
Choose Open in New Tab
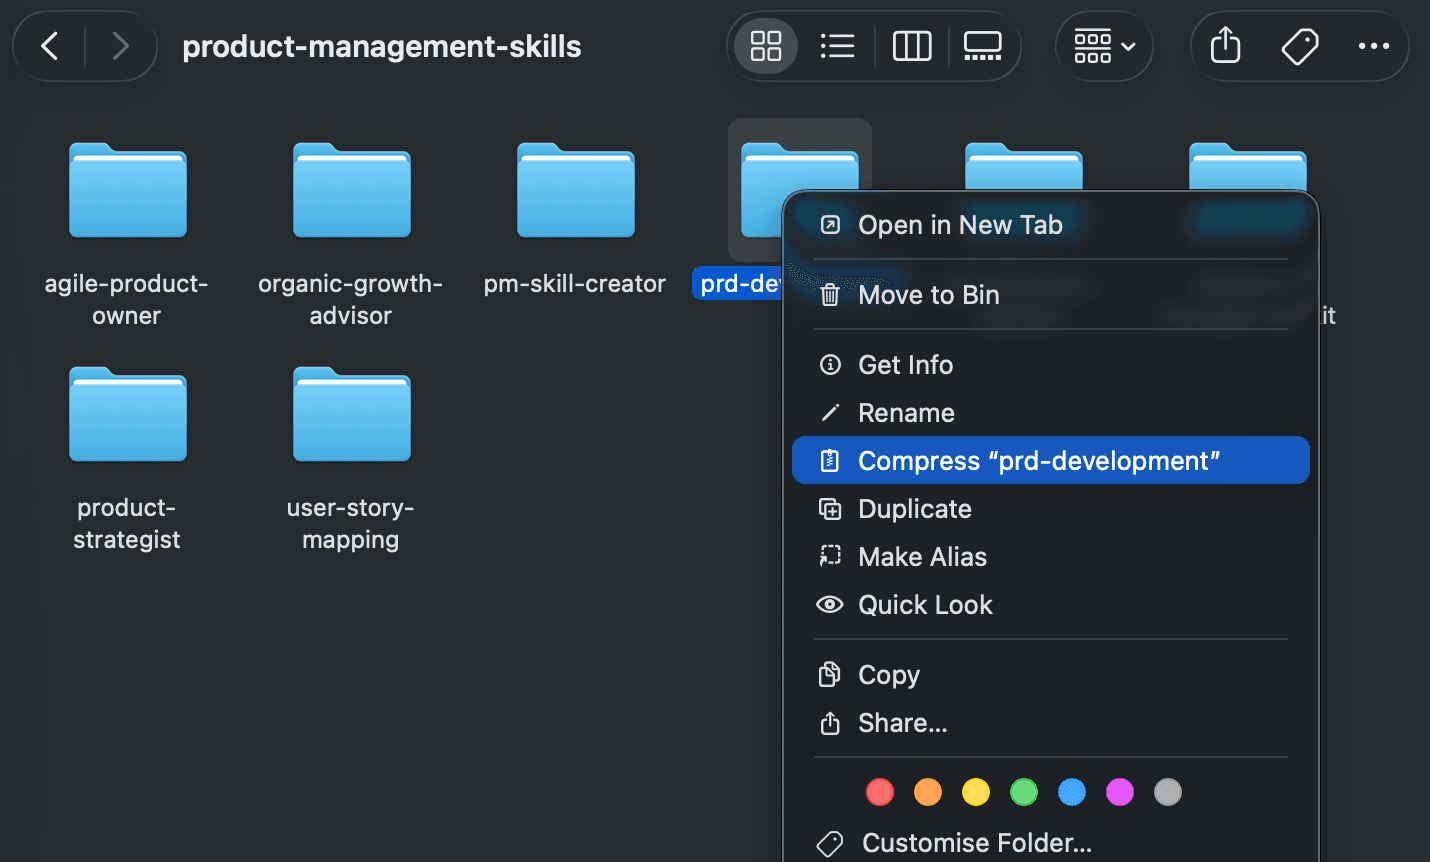(1050, 225)
